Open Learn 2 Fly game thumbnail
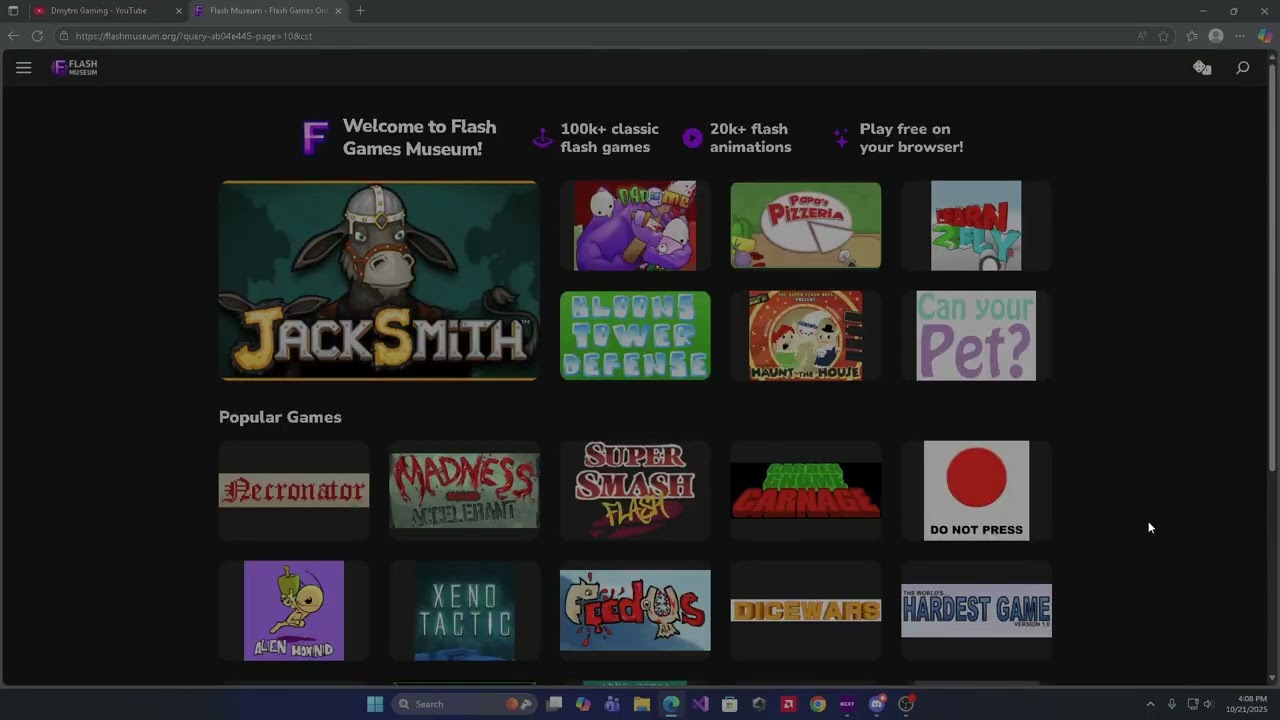Image resolution: width=1280 pixels, height=720 pixels. point(976,226)
